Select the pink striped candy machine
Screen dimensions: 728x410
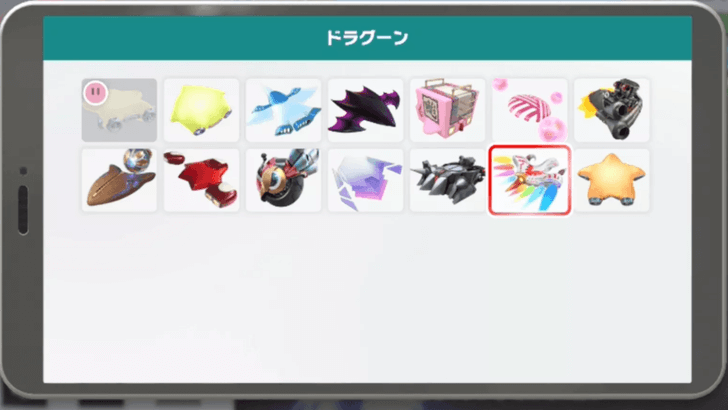[x=530, y=110]
